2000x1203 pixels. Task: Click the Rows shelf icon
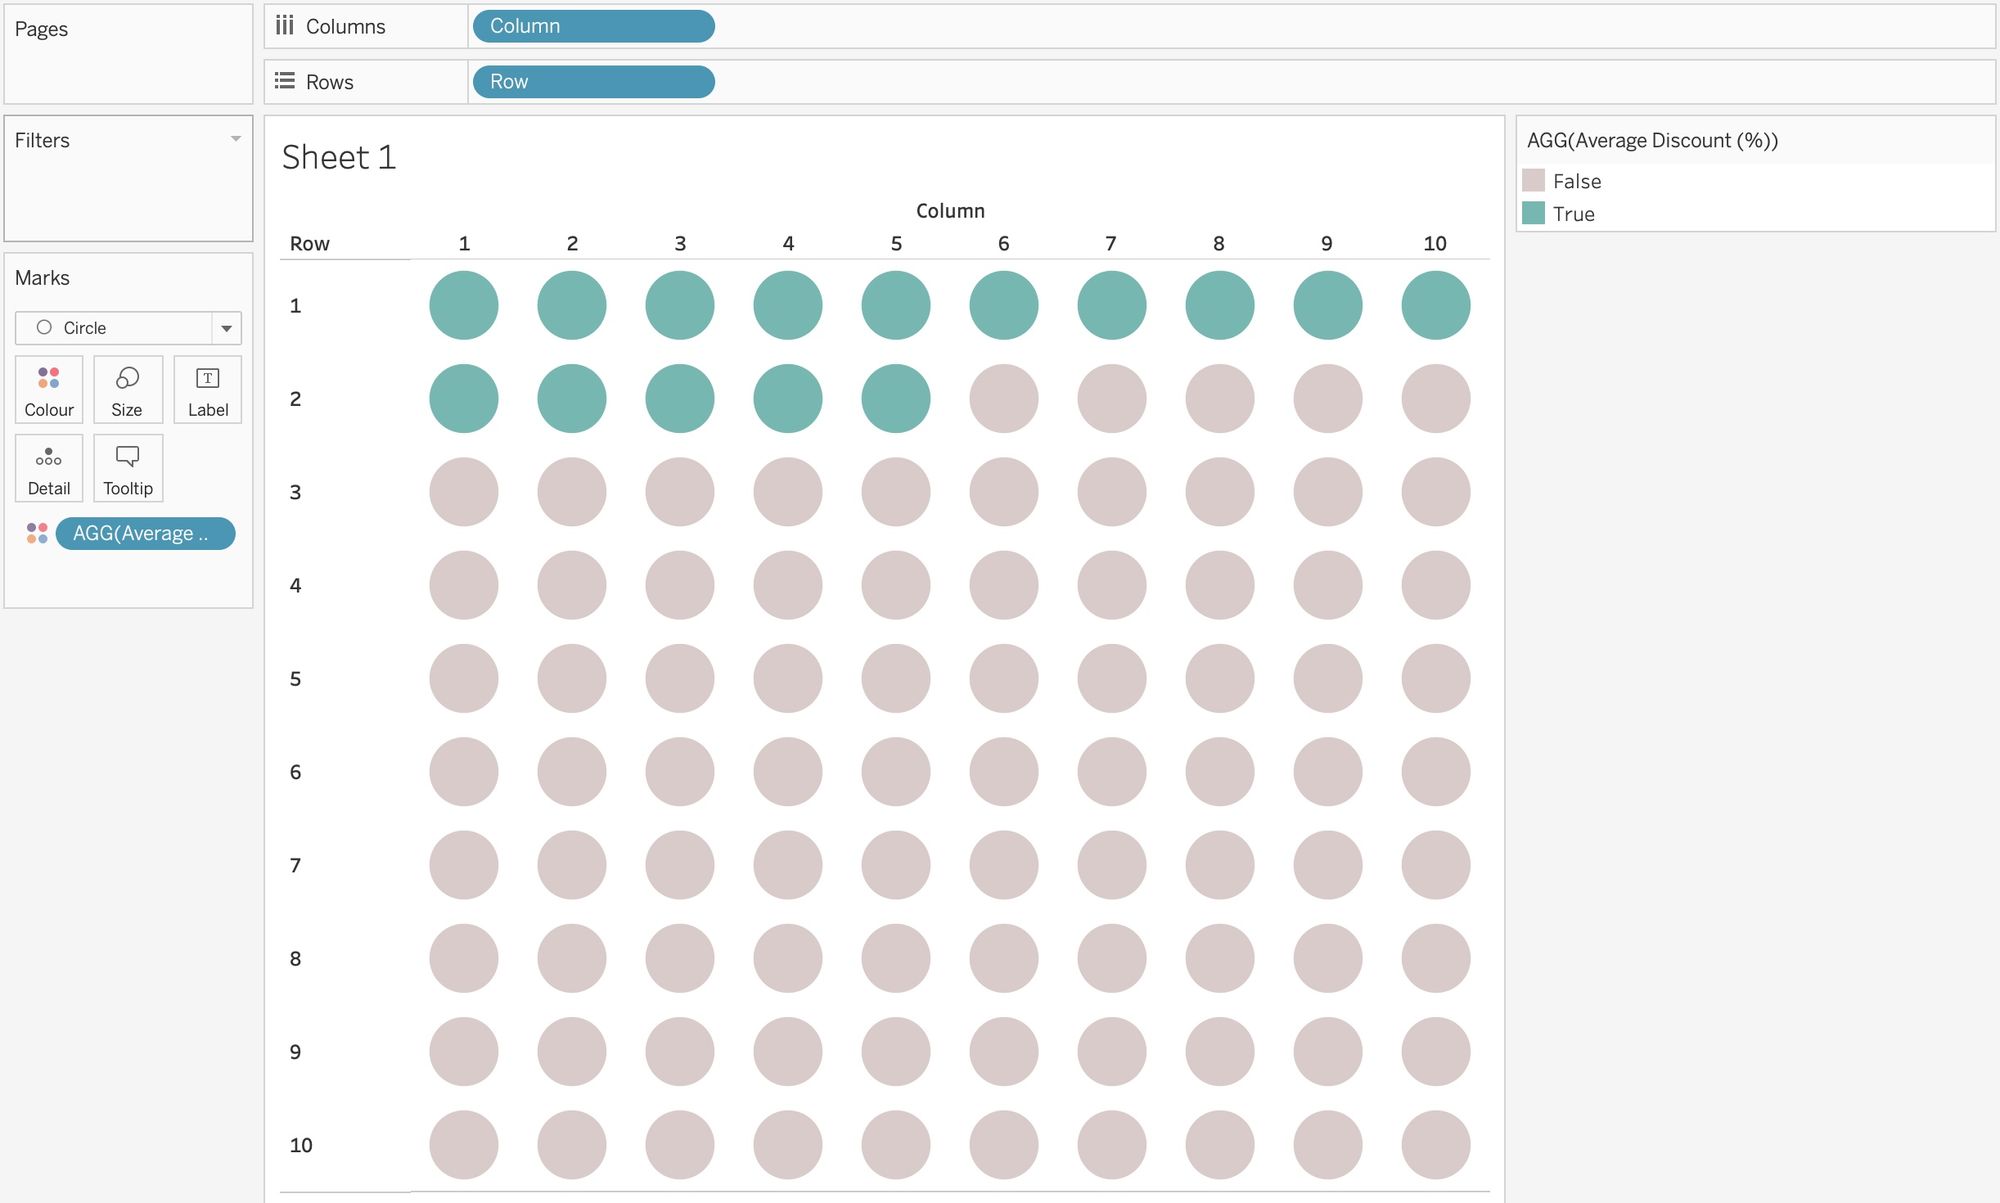pos(285,81)
